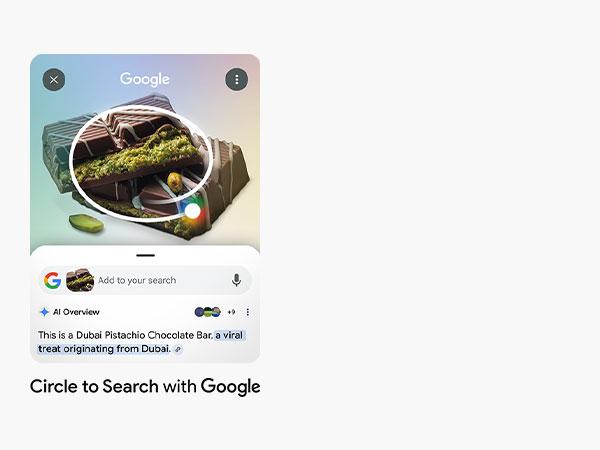
Task: Click the colorful Google G icon
Action: click(52, 280)
